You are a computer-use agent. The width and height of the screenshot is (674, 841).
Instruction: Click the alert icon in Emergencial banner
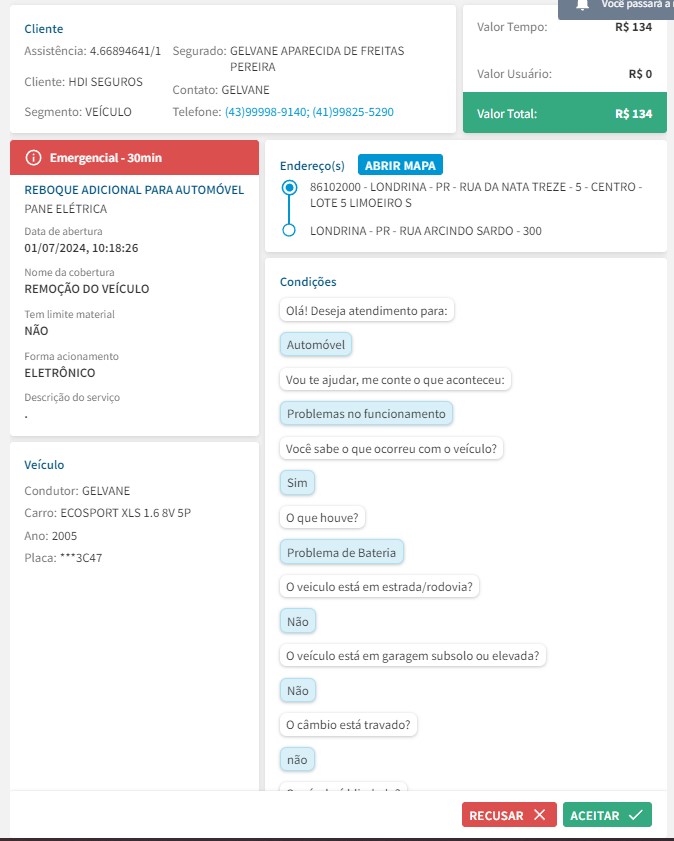point(34,158)
